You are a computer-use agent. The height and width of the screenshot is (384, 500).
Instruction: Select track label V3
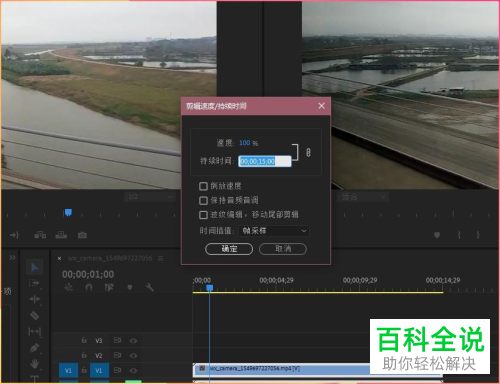[x=99, y=341]
